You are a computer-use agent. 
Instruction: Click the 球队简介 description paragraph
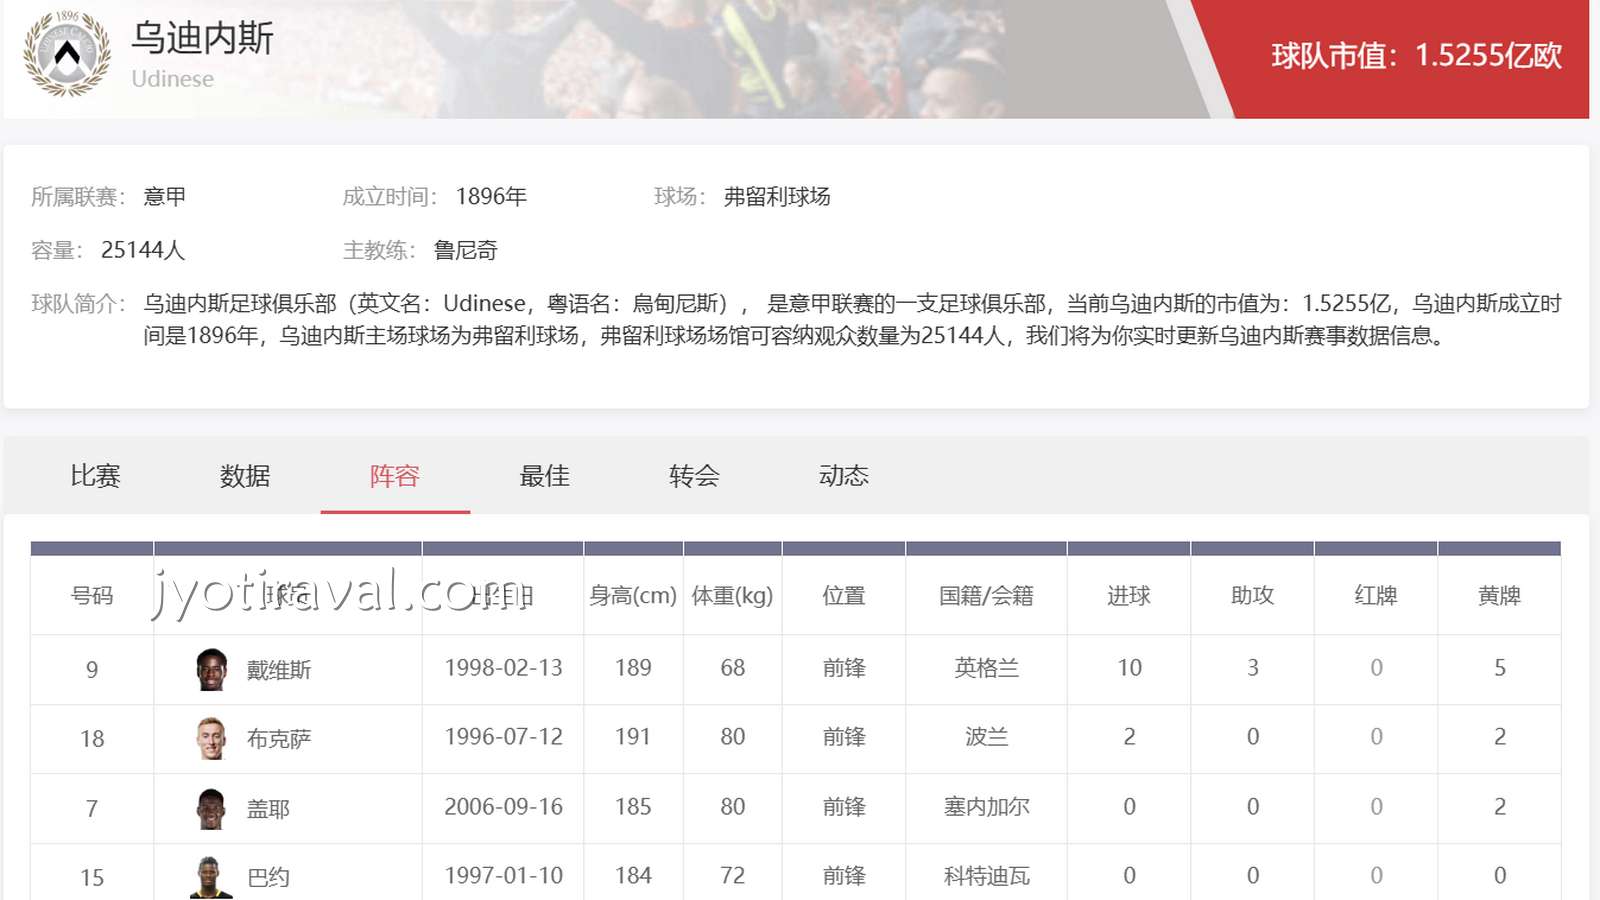coord(852,320)
